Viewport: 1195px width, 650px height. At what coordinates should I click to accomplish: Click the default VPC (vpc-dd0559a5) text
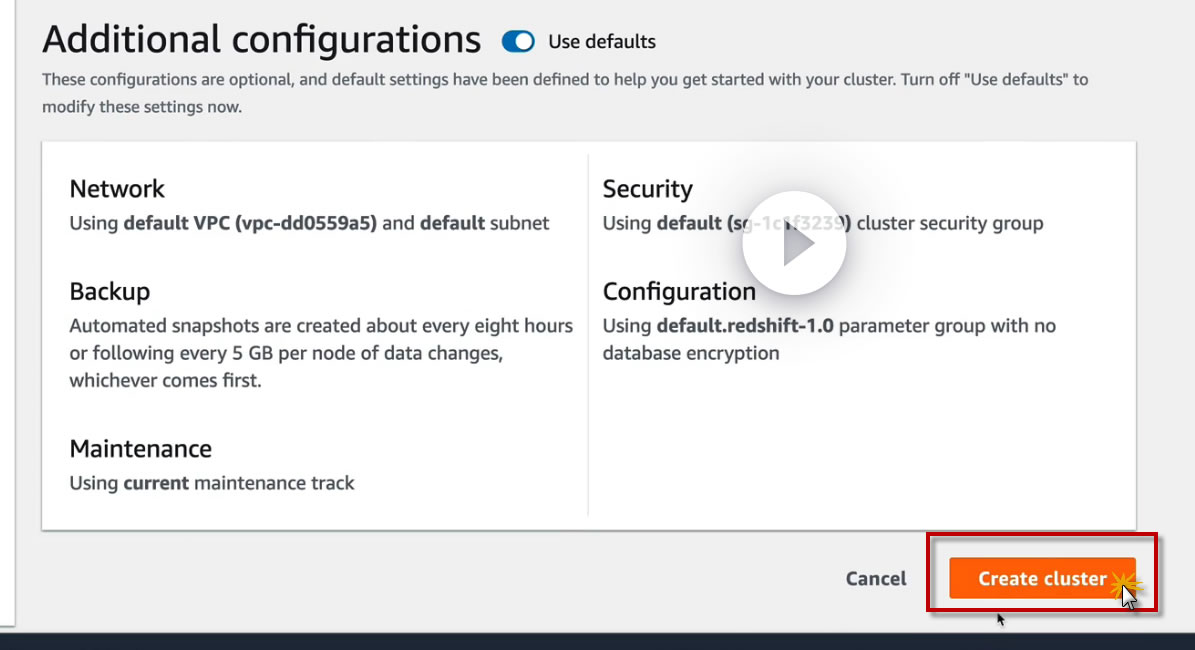250,223
